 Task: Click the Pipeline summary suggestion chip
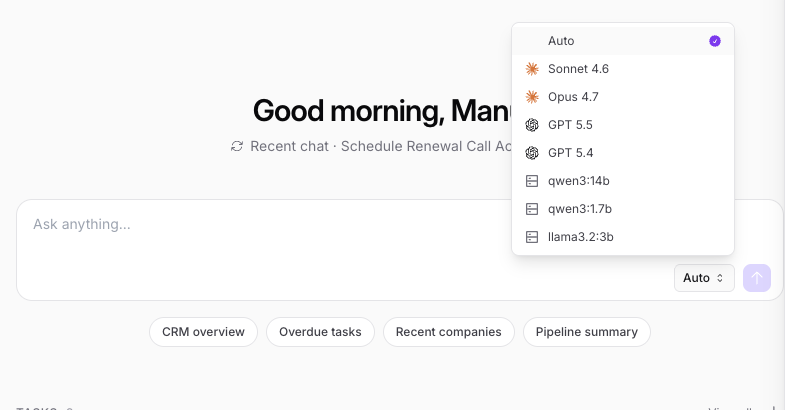tap(587, 332)
